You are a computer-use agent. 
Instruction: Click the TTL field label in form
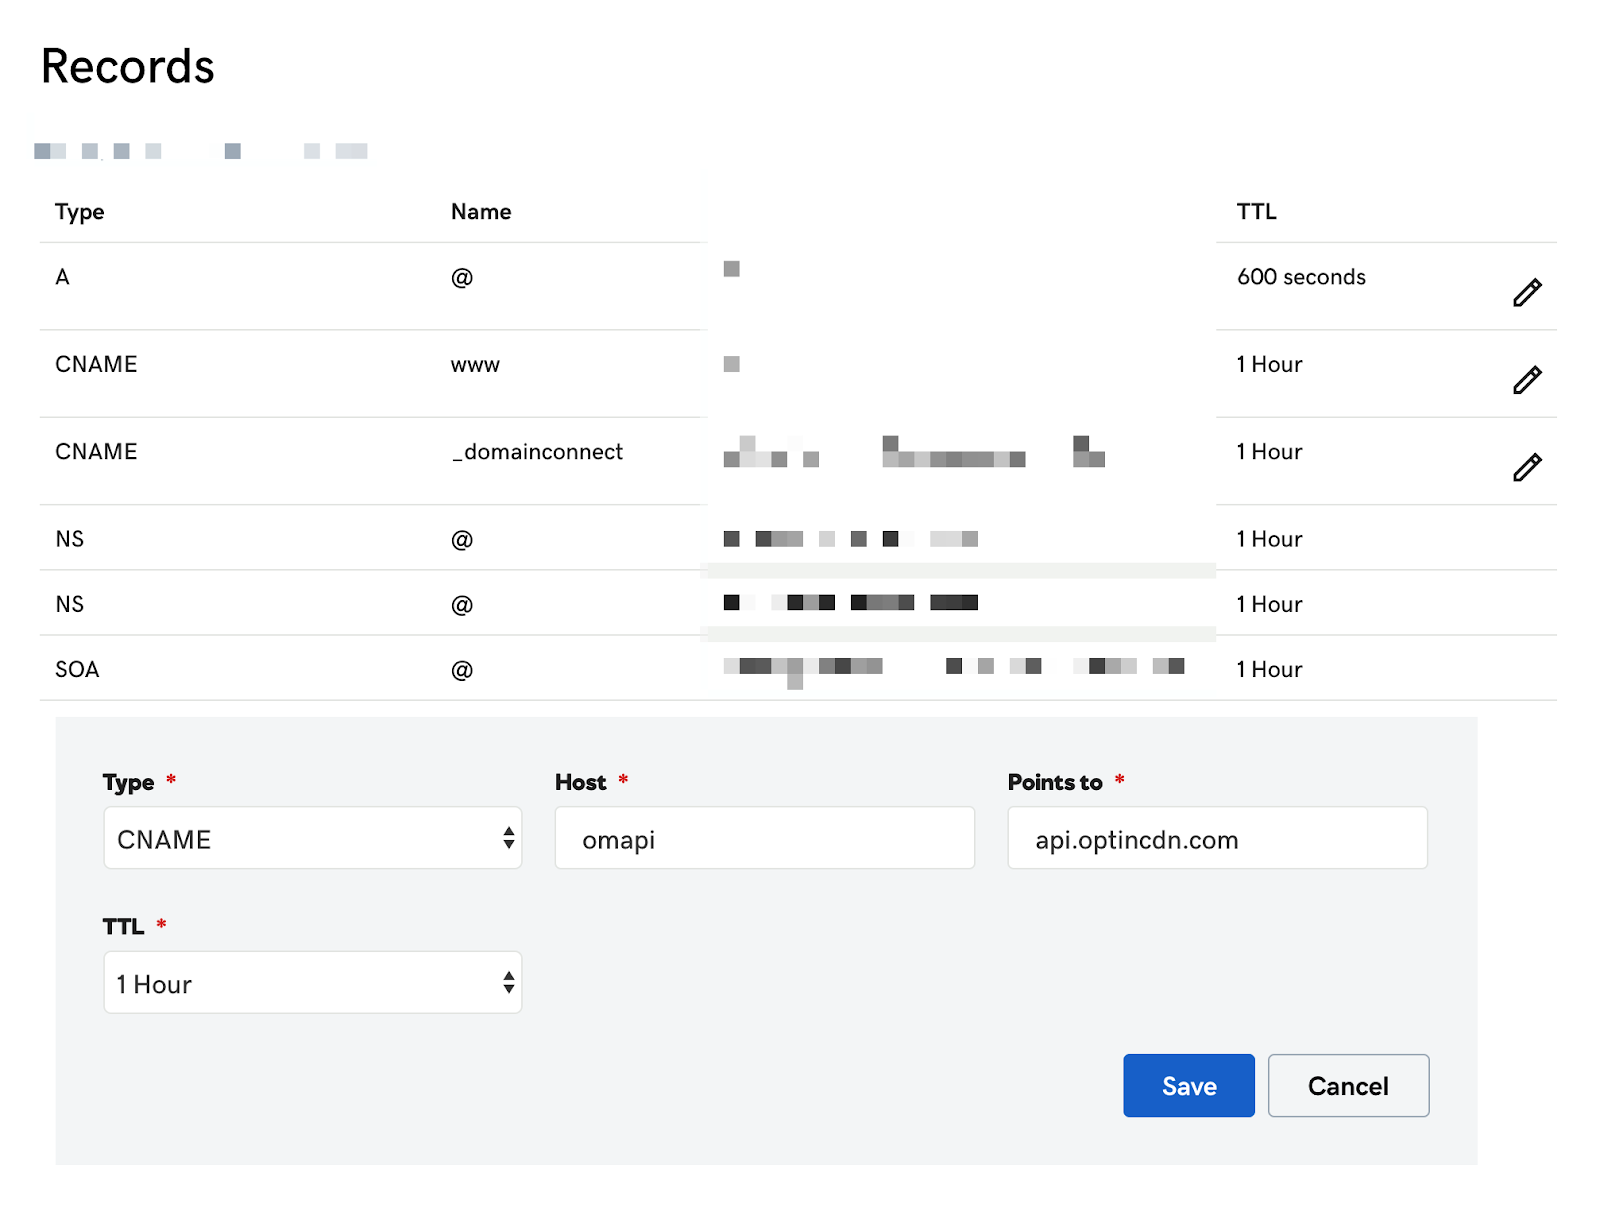coord(124,927)
